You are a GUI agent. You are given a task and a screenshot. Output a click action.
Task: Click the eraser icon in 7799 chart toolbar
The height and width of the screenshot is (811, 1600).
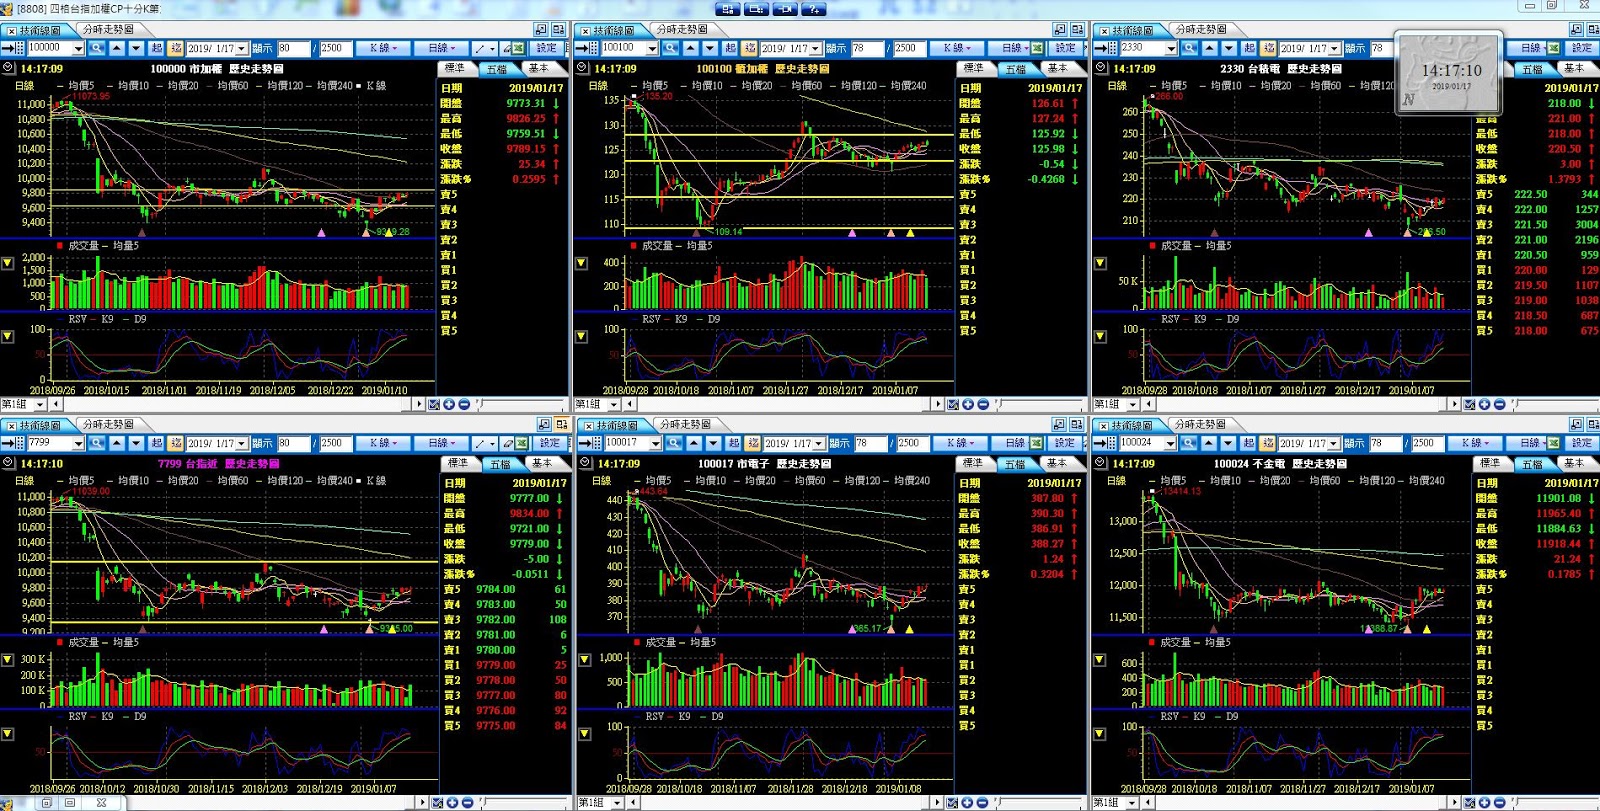coord(508,443)
